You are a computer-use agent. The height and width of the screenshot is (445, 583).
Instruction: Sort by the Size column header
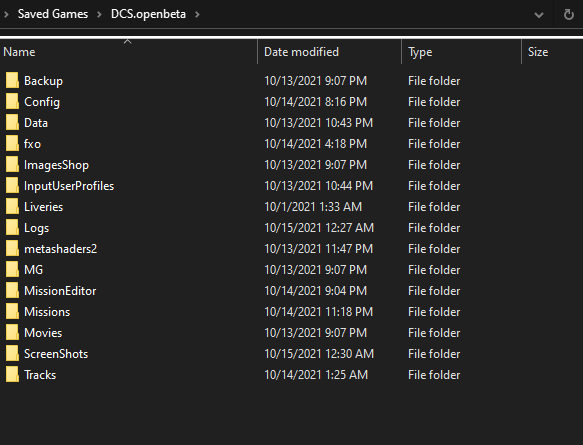553,52
